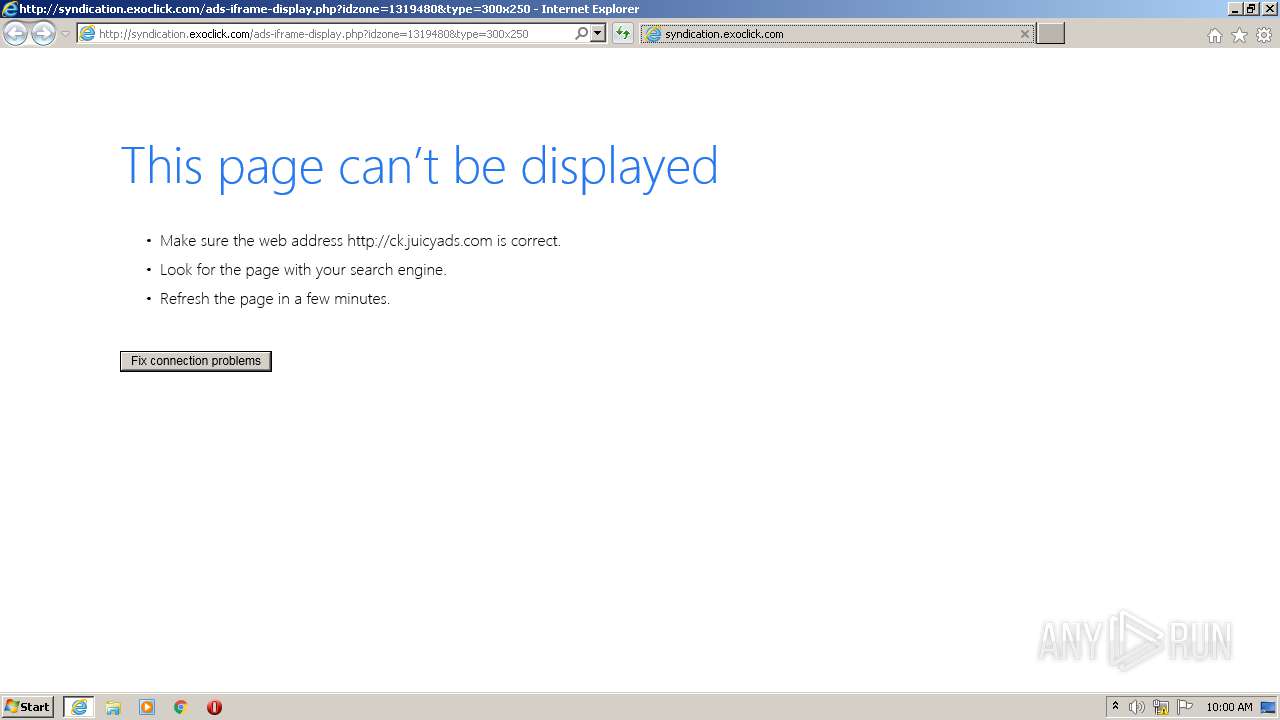
Task: Click 'Look for the page with your search engine'
Action: click(303, 270)
